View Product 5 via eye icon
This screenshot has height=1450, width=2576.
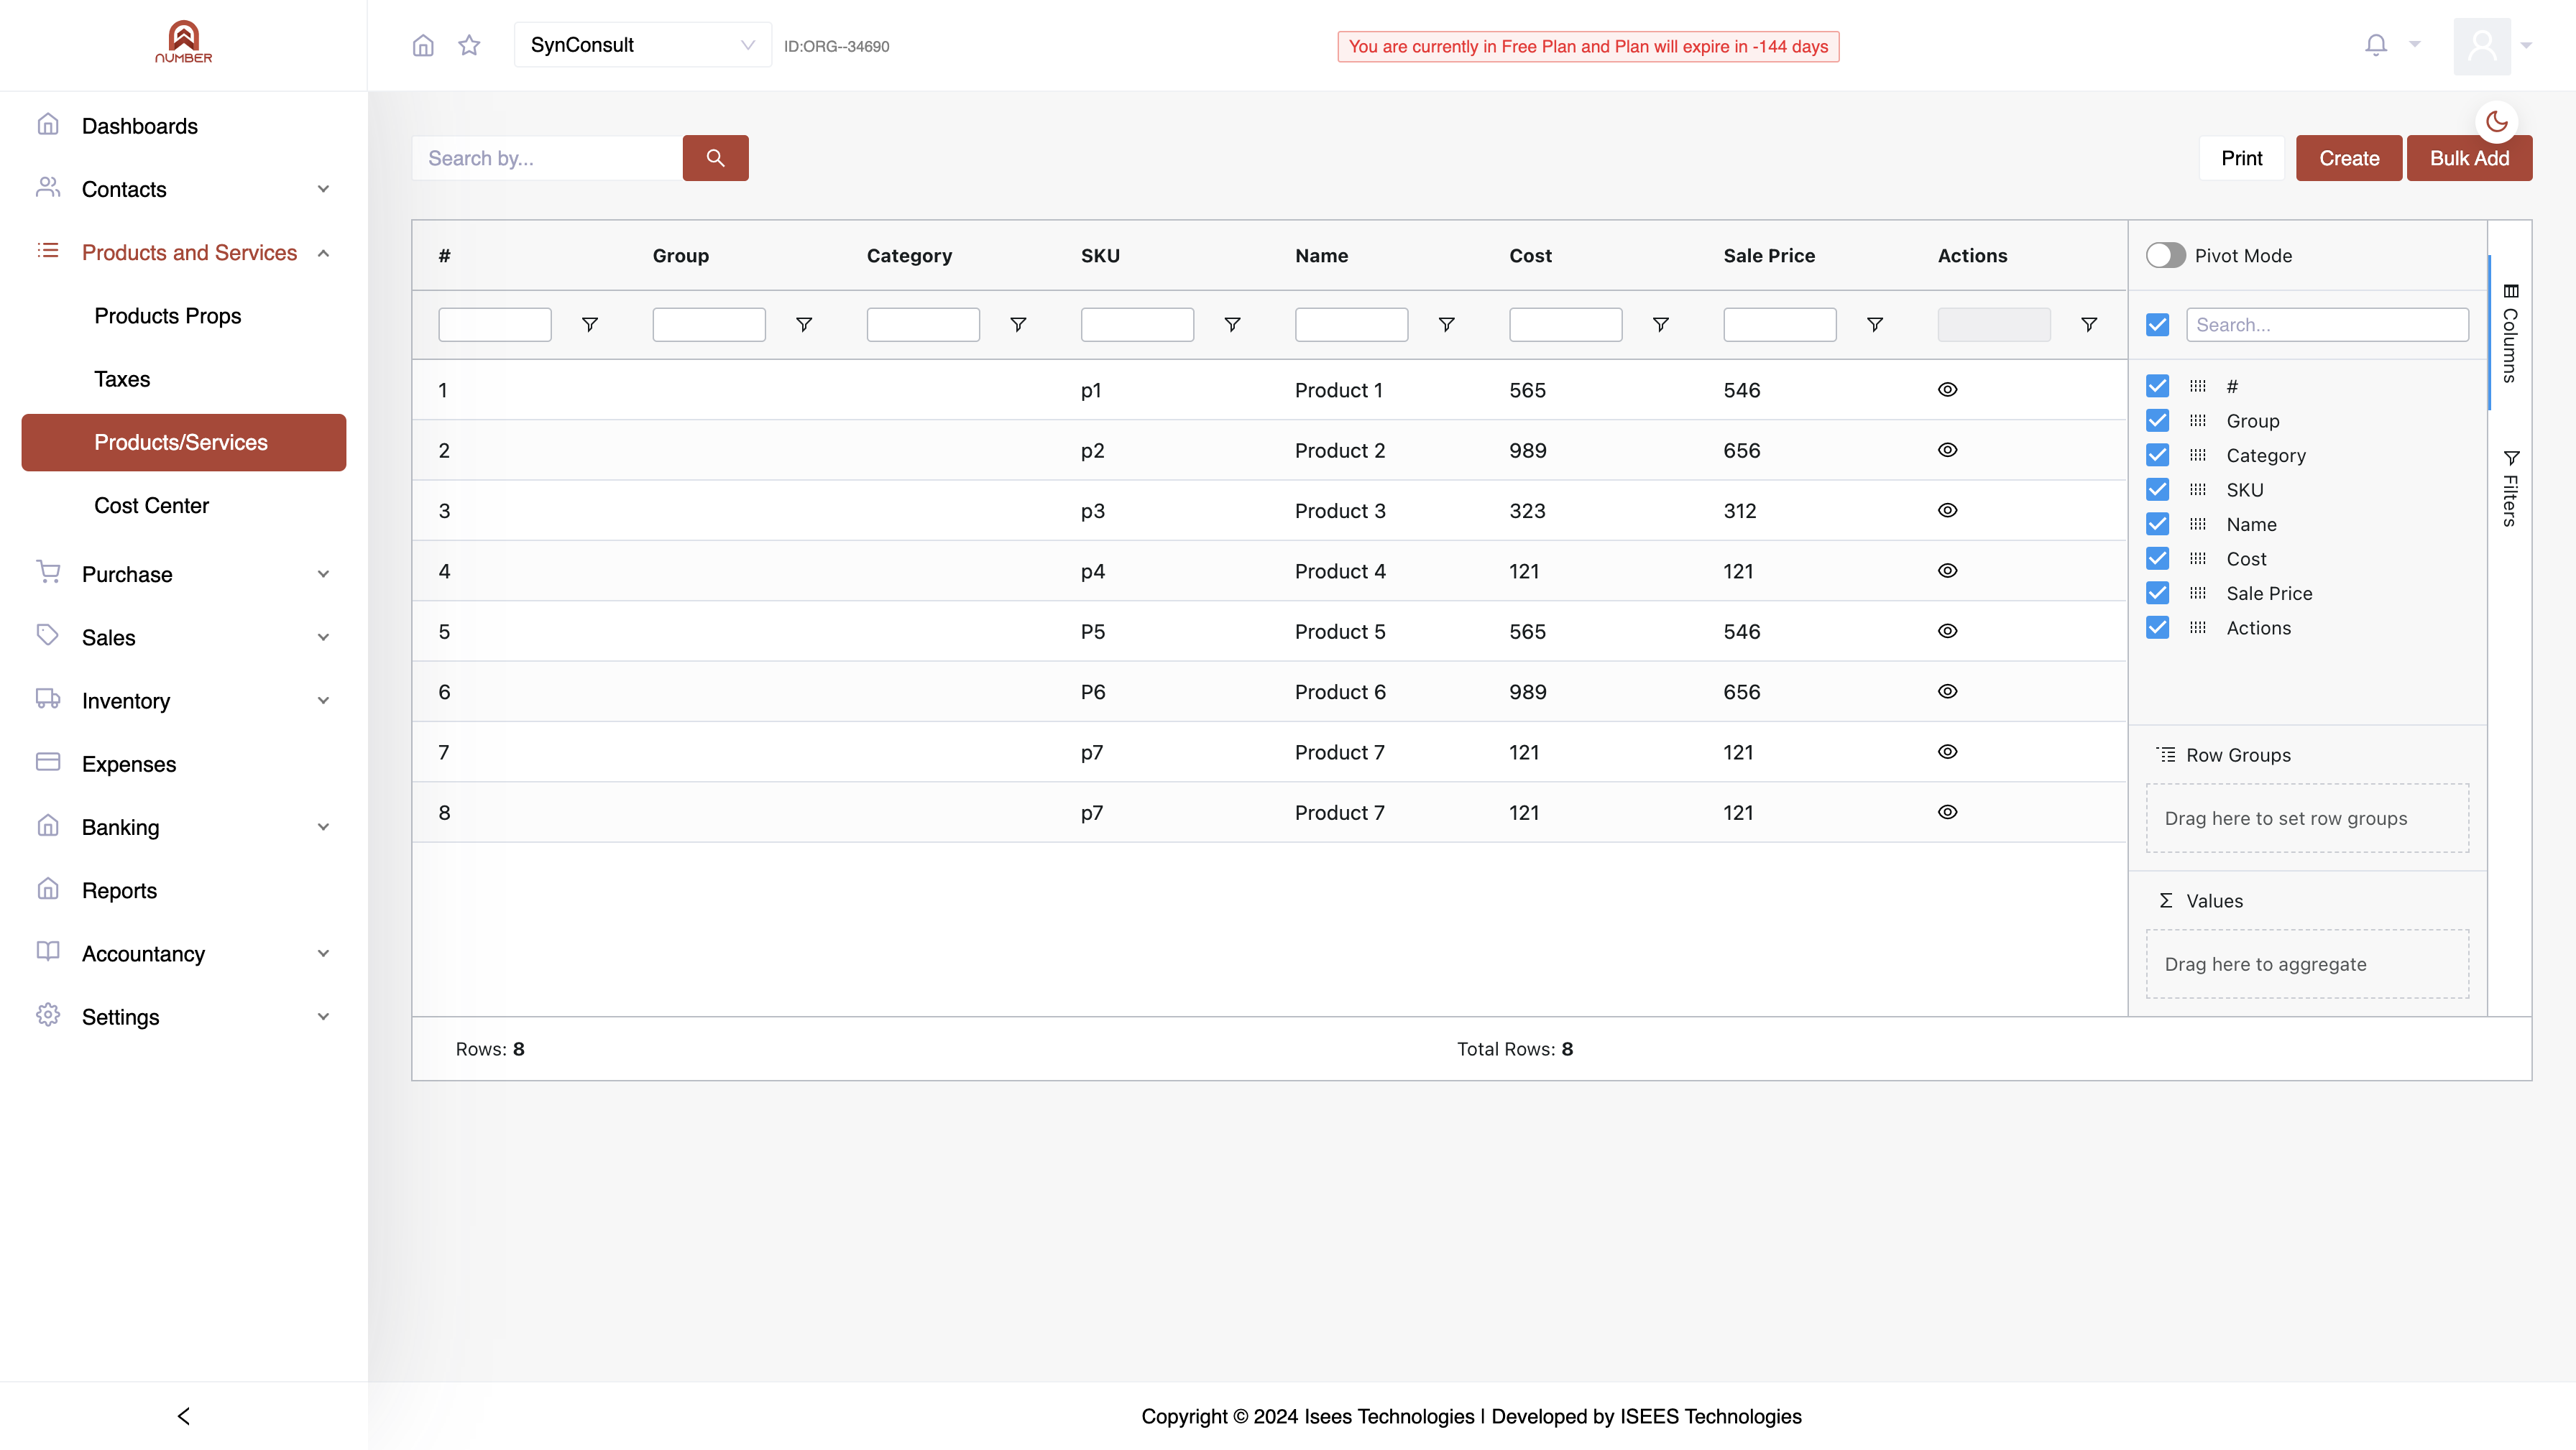click(1947, 631)
